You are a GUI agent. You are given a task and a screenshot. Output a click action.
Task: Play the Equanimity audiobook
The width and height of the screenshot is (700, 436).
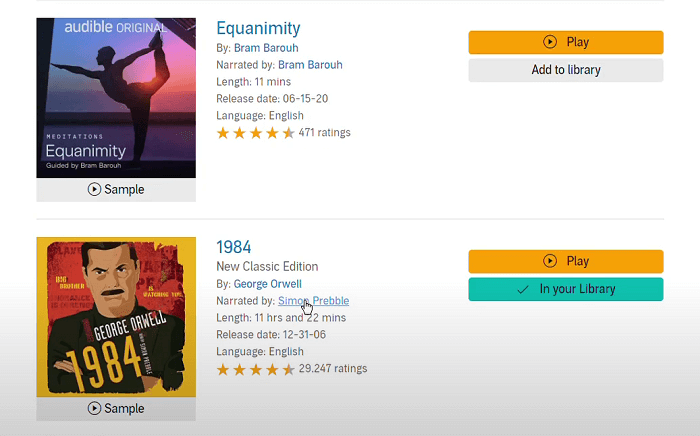coord(565,42)
